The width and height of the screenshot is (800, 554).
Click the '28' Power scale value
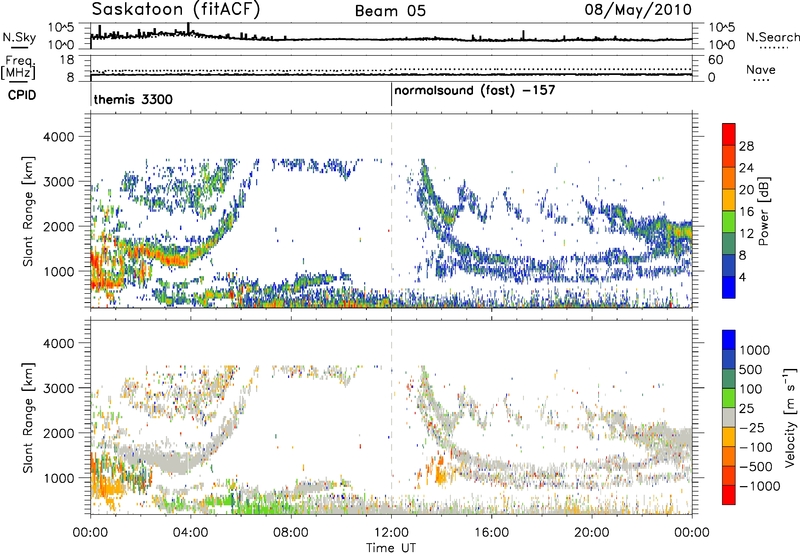tap(746, 146)
